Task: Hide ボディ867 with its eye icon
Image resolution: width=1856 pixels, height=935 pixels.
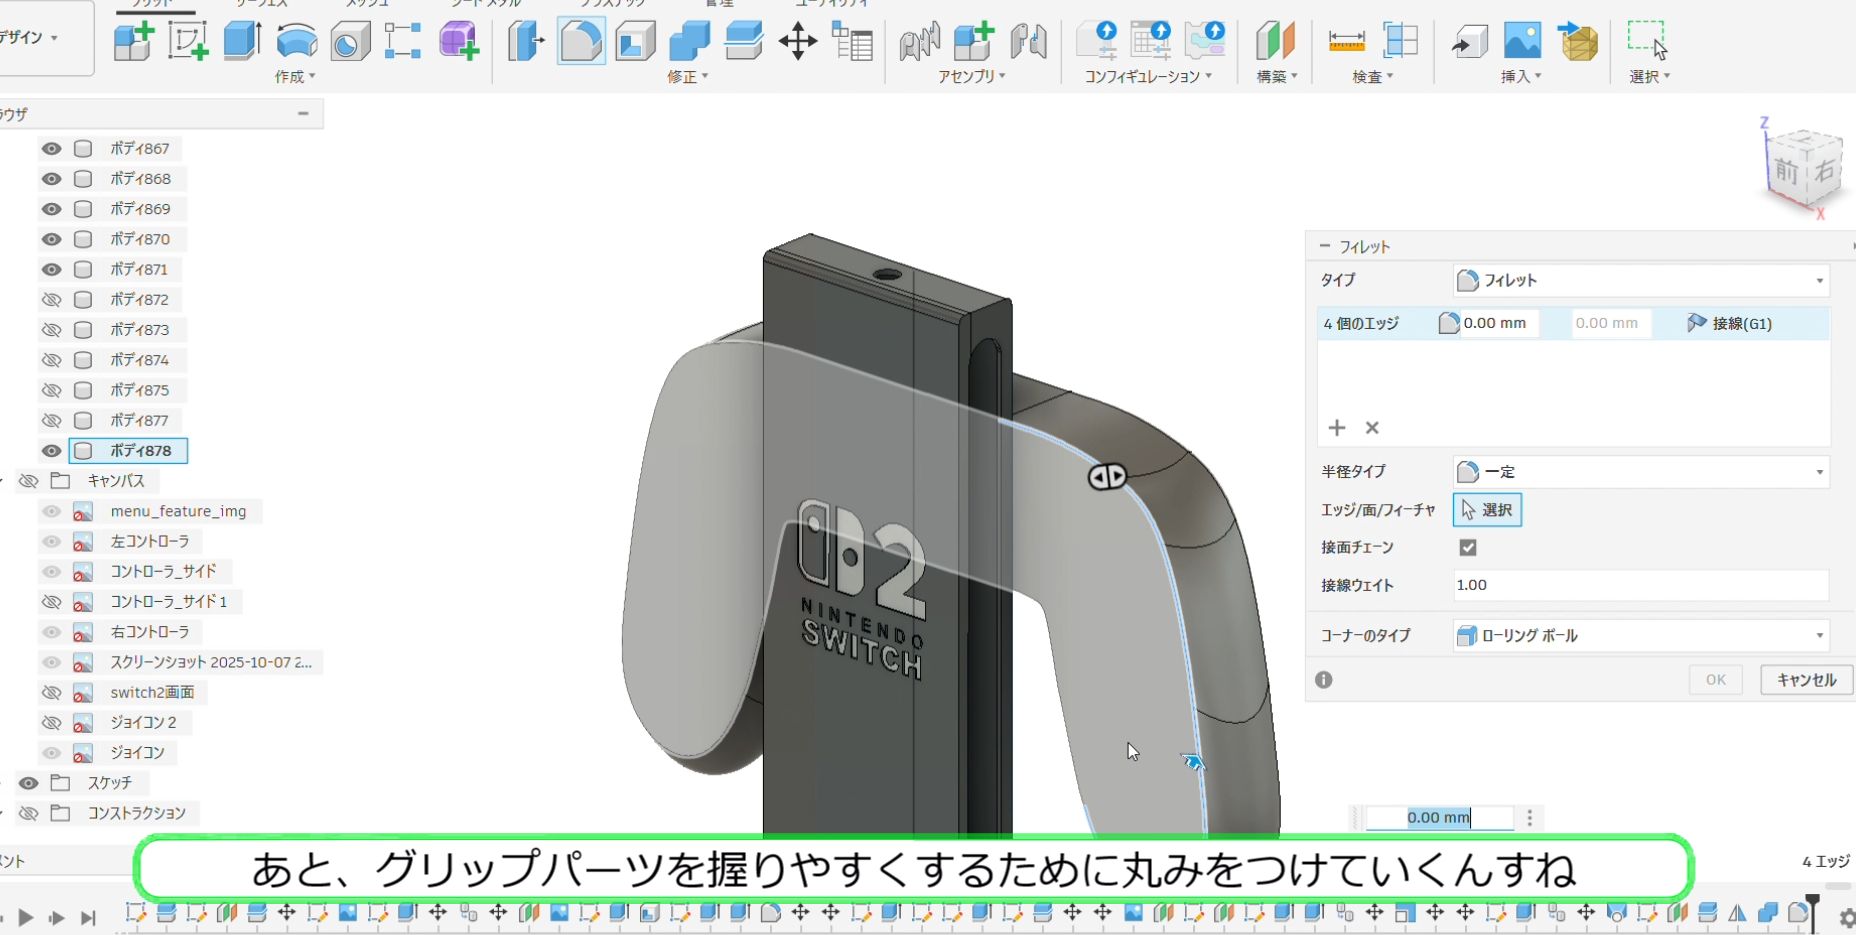Action: [51, 148]
